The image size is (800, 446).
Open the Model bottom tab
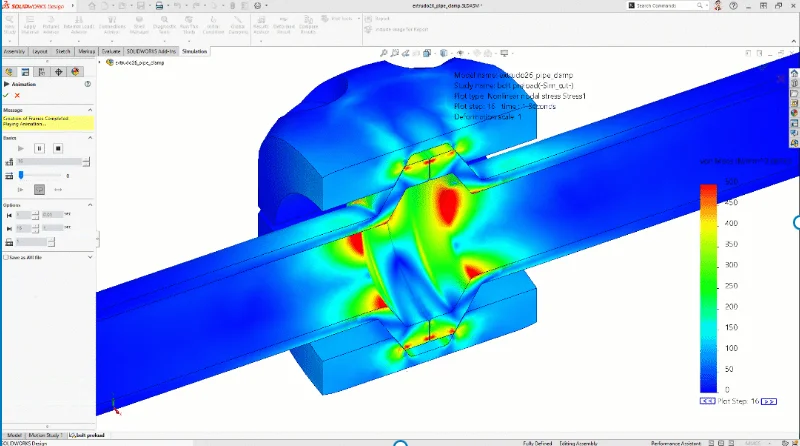tap(14, 435)
